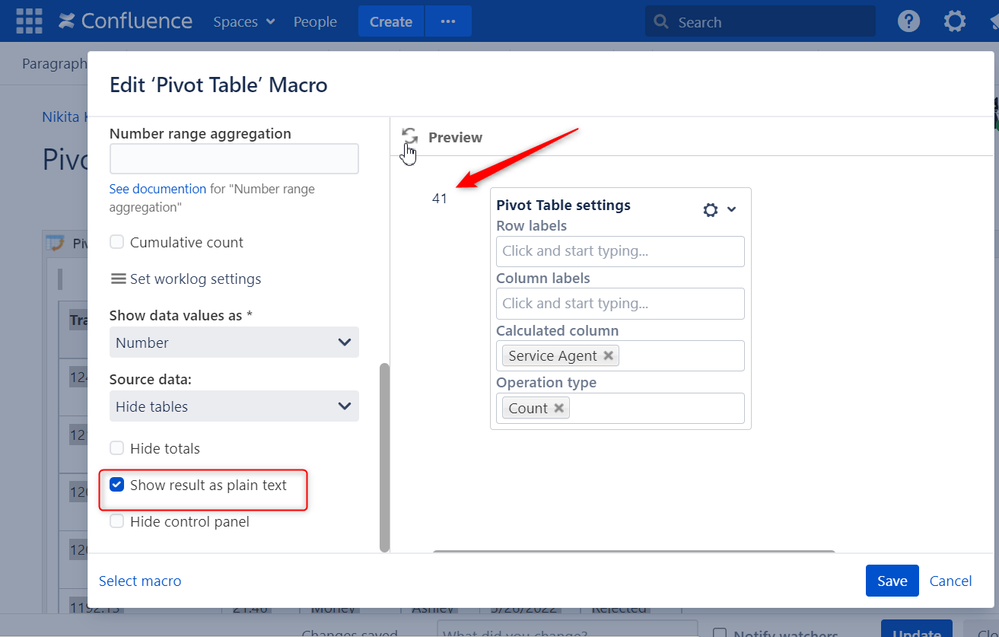Toggle the Hide totals checkbox
This screenshot has width=999, height=637.
(117, 448)
